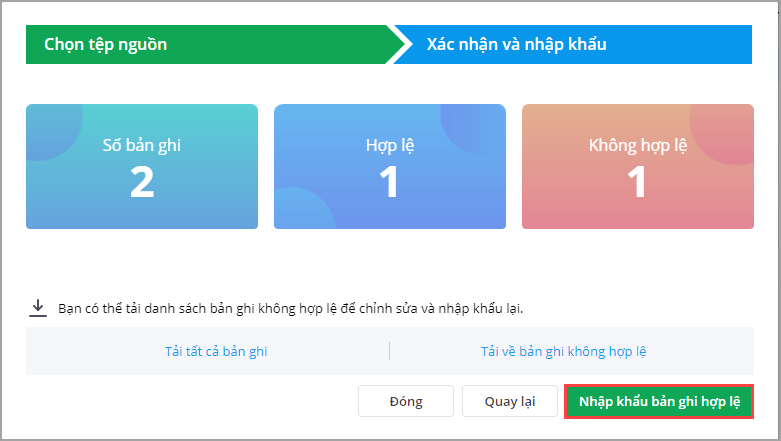Screen dimensions: 781x441
Task: Click the count 1 under 'Hợp lệ'
Action: [x=390, y=181]
